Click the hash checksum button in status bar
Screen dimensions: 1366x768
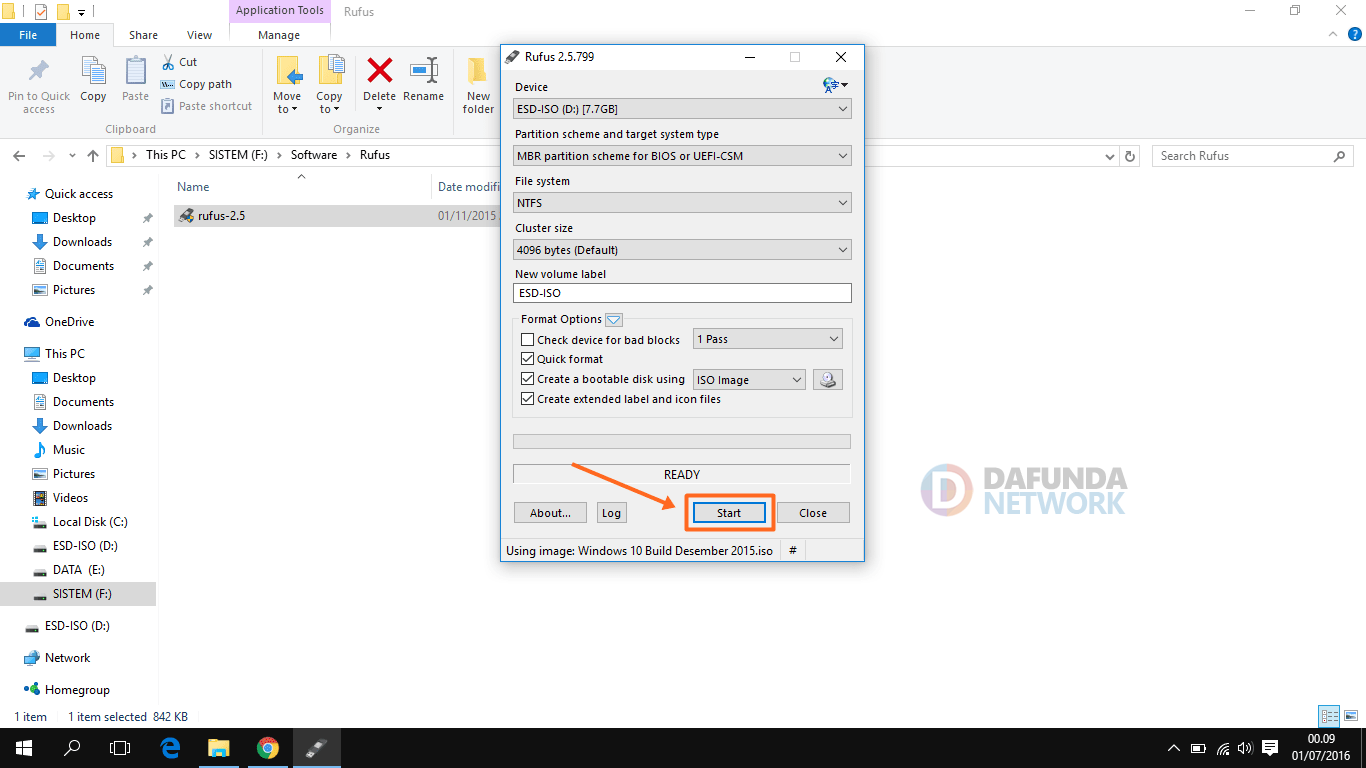(x=792, y=551)
